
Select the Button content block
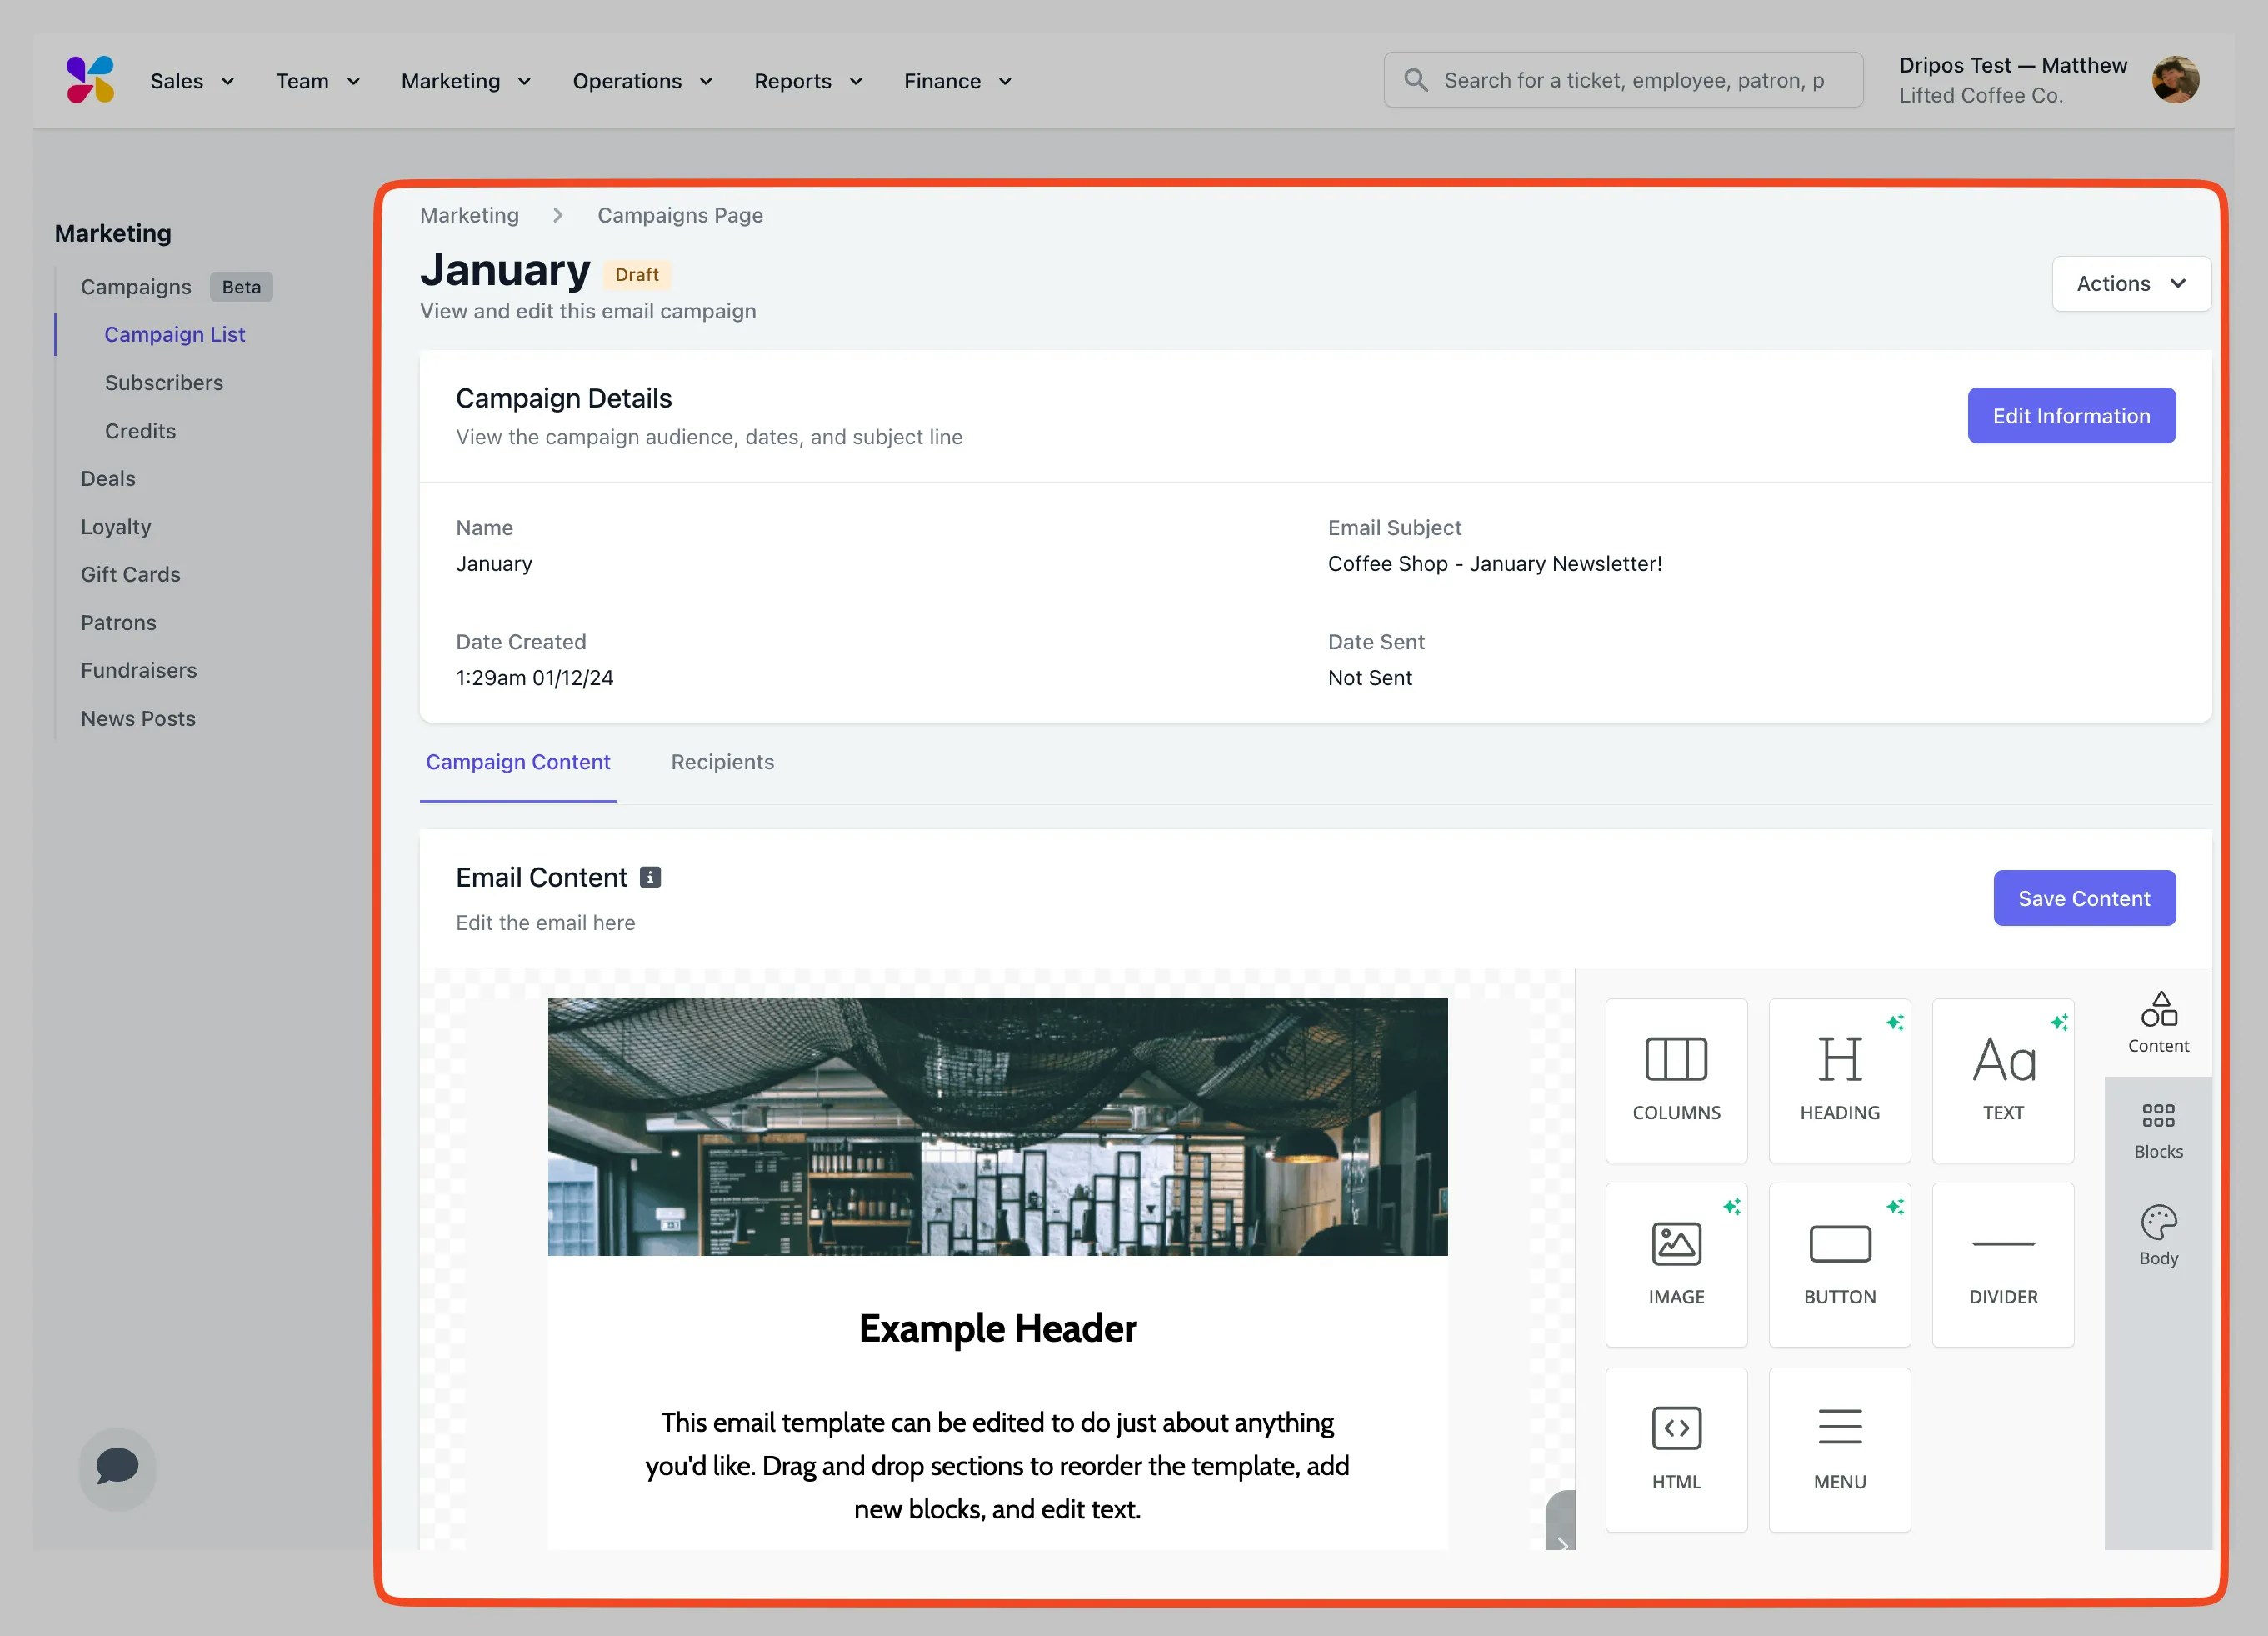tap(1839, 1264)
